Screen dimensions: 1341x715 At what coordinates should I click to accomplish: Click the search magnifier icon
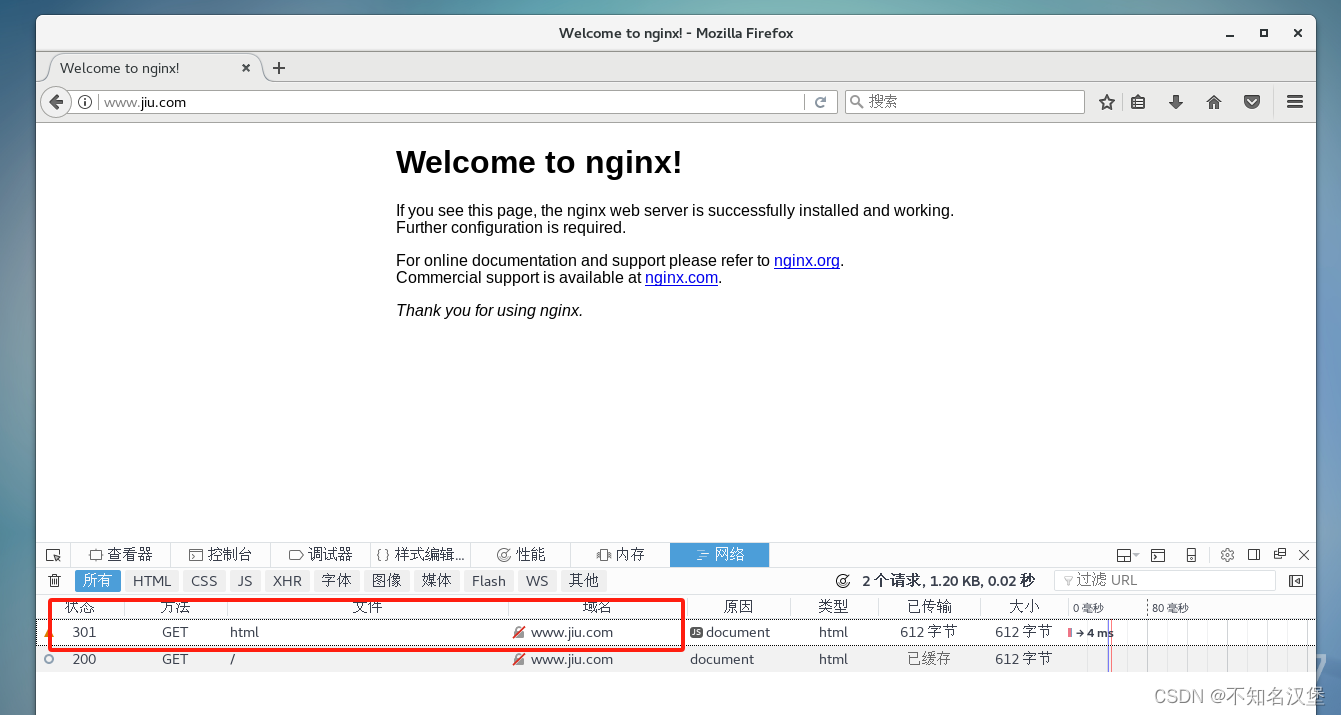coord(856,102)
